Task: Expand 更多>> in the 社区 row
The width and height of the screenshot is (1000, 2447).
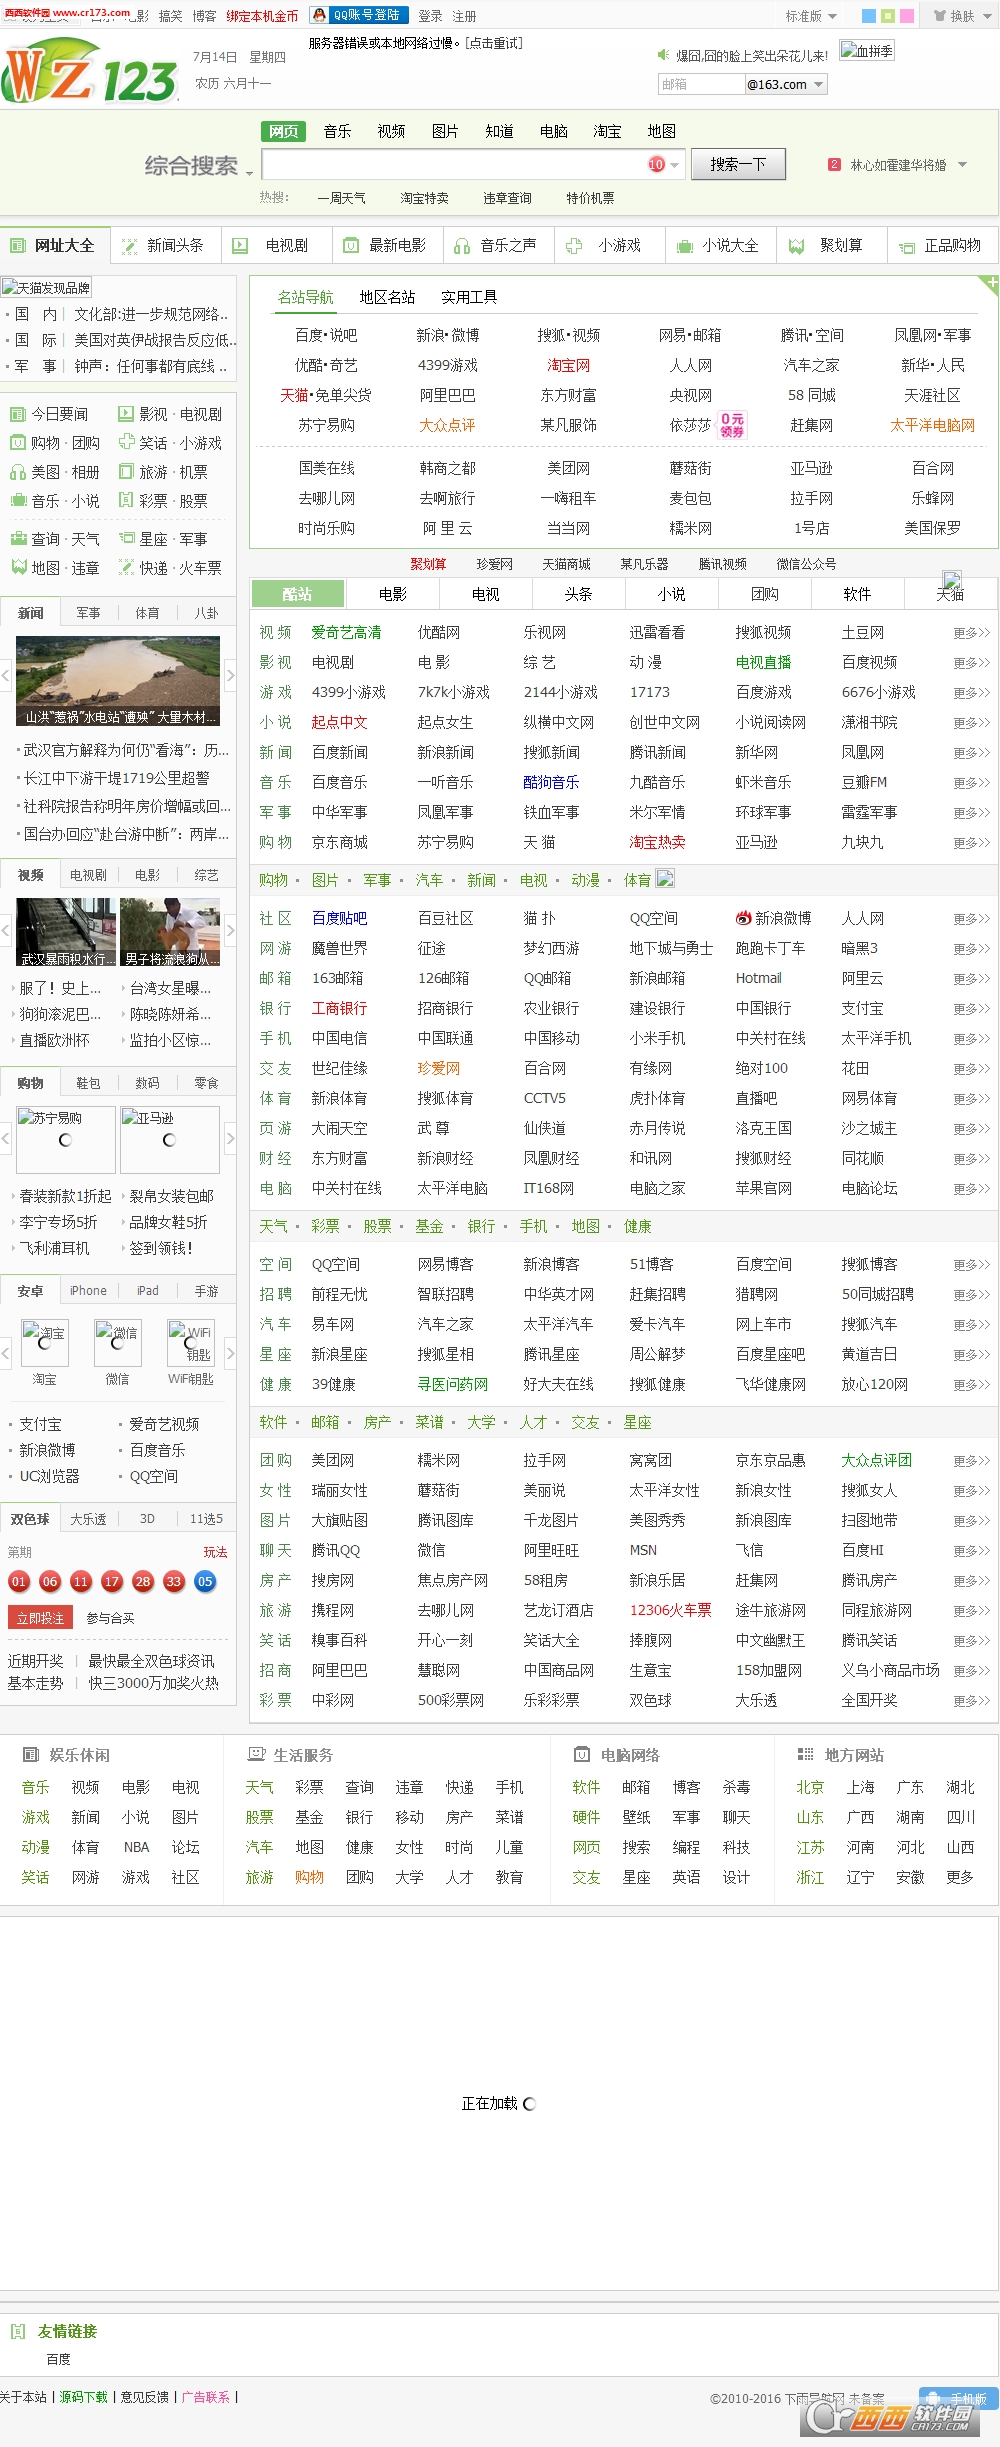Action: (971, 919)
